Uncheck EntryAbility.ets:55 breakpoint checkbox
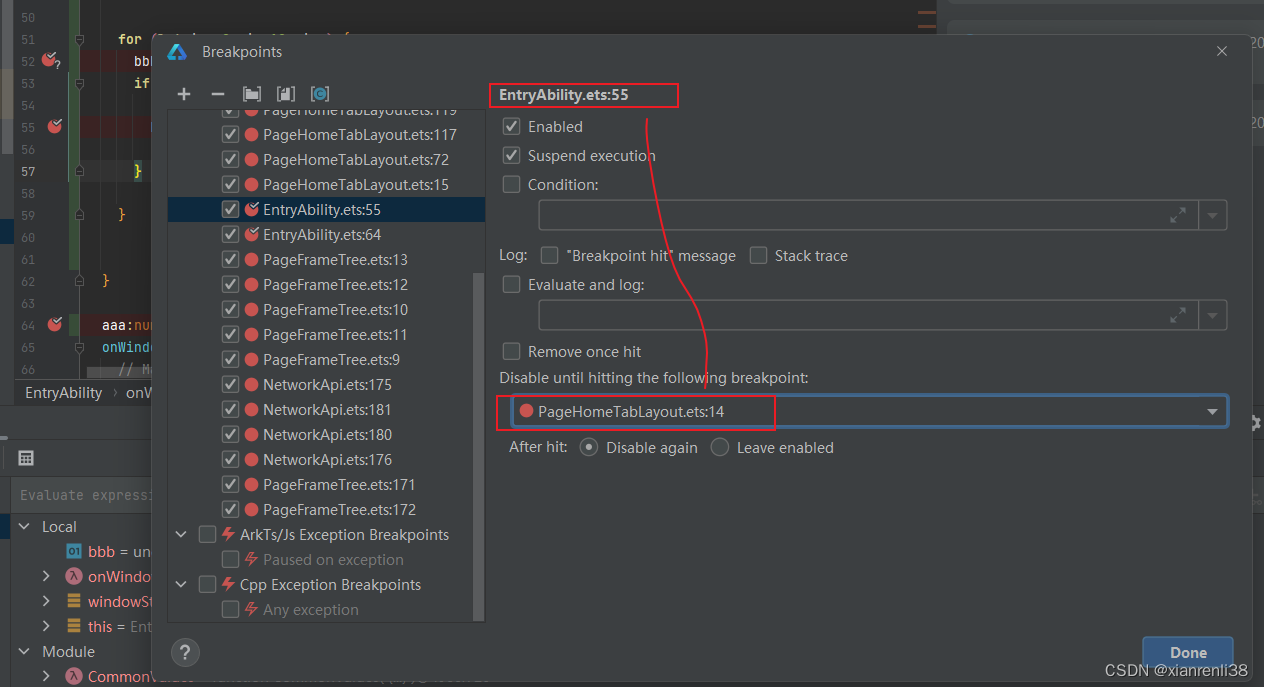 pyautogui.click(x=230, y=210)
